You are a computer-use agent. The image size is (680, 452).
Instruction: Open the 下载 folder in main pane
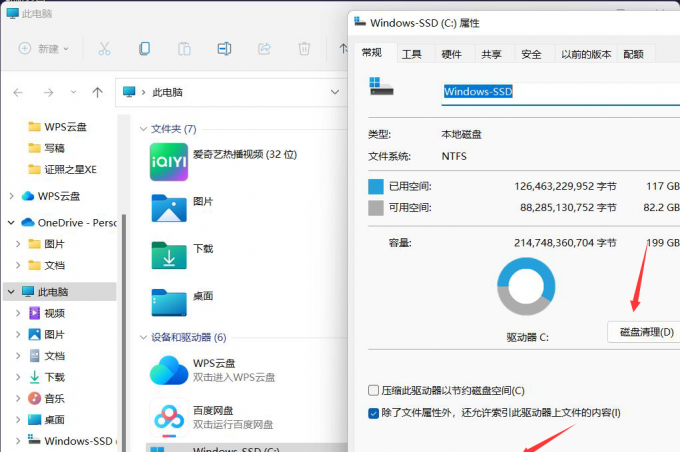click(169, 255)
